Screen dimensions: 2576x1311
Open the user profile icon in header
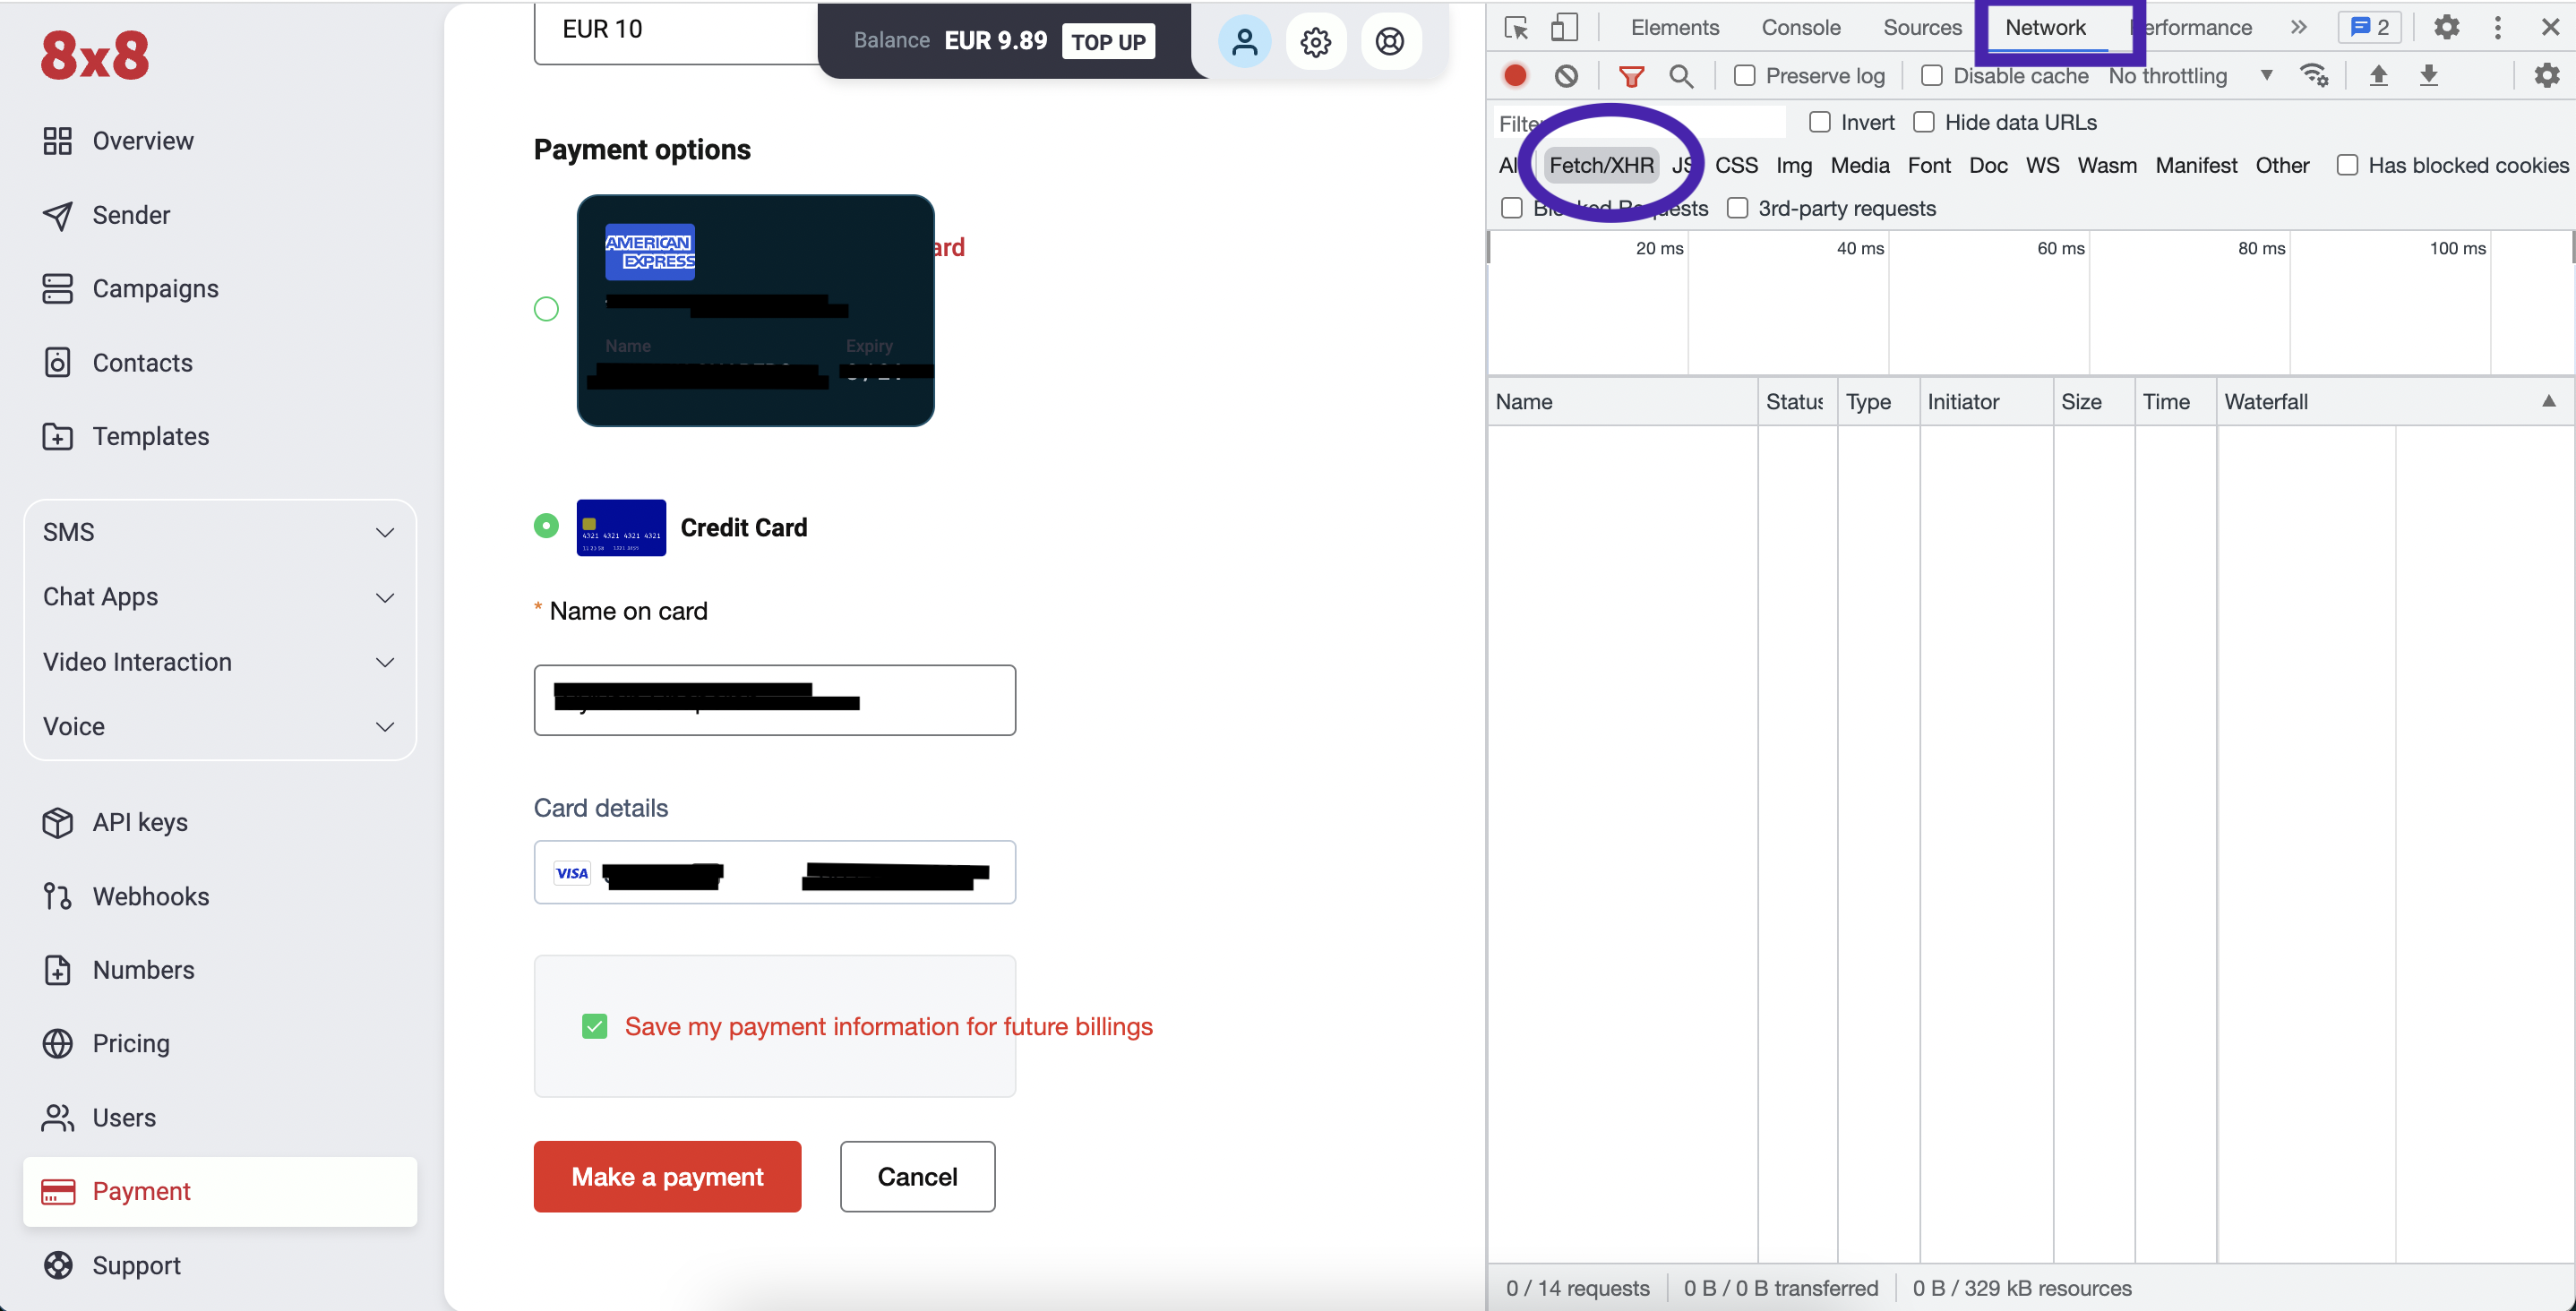click(x=1244, y=41)
